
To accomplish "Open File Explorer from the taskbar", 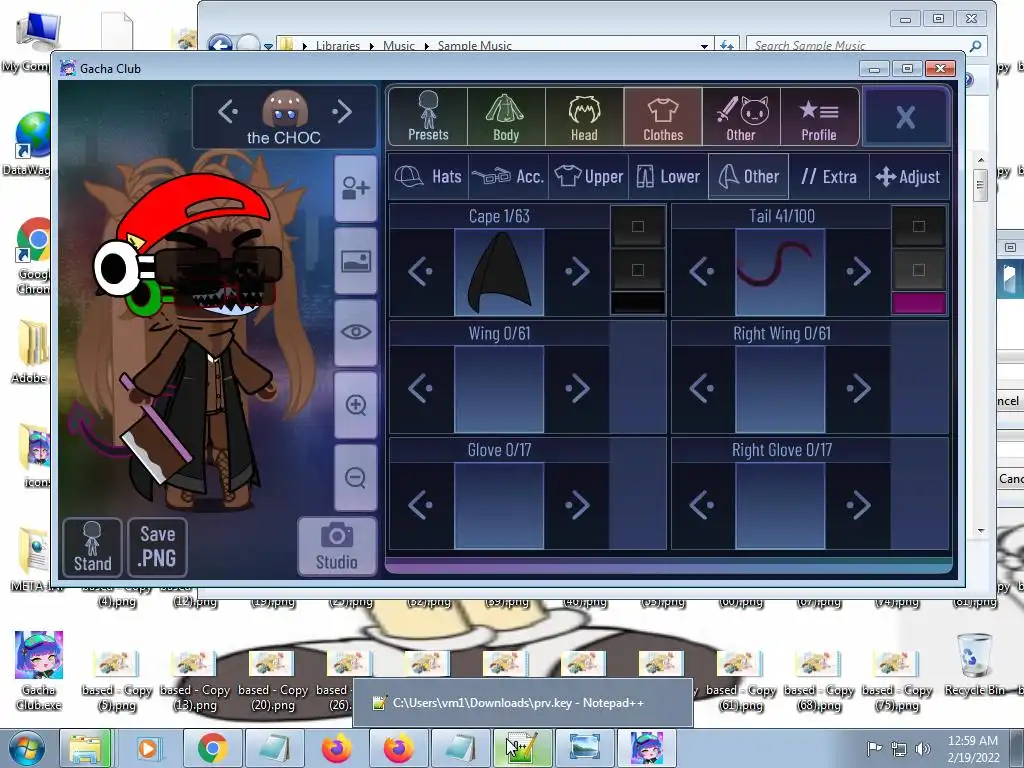I will coord(86,748).
